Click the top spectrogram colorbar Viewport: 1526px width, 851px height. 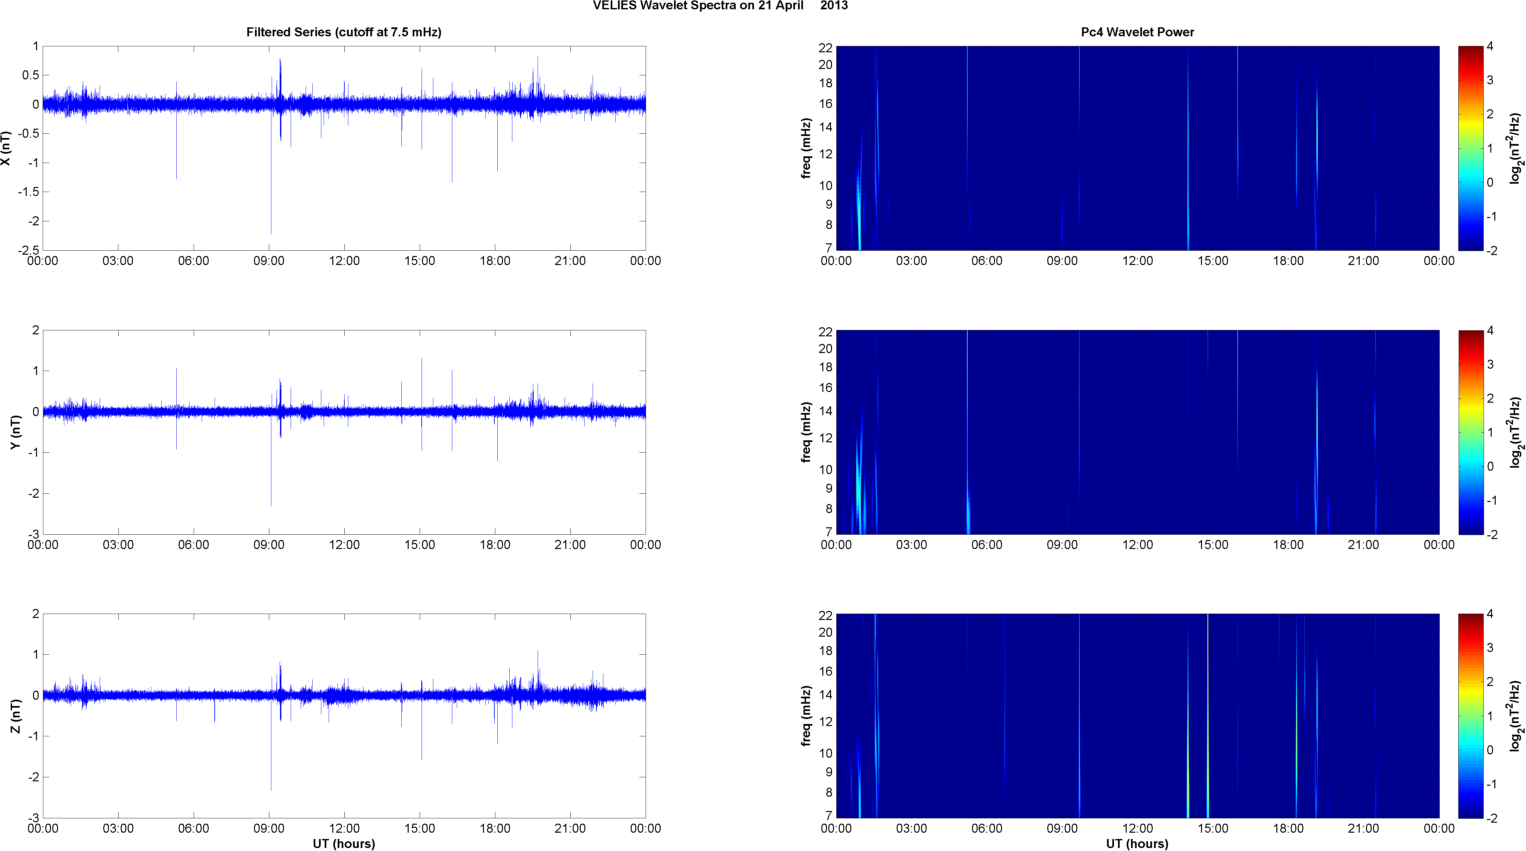click(x=1470, y=148)
